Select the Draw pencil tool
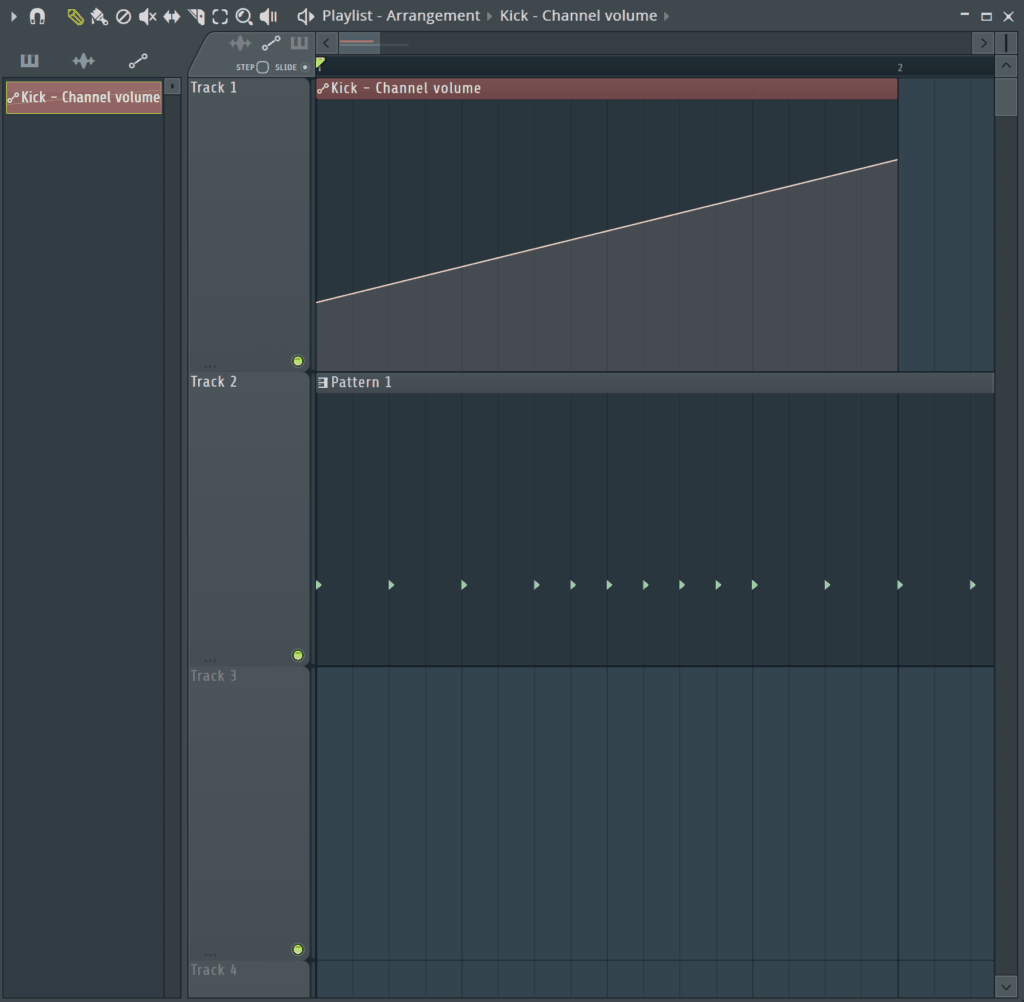This screenshot has width=1024, height=1002. pyautogui.click(x=75, y=16)
